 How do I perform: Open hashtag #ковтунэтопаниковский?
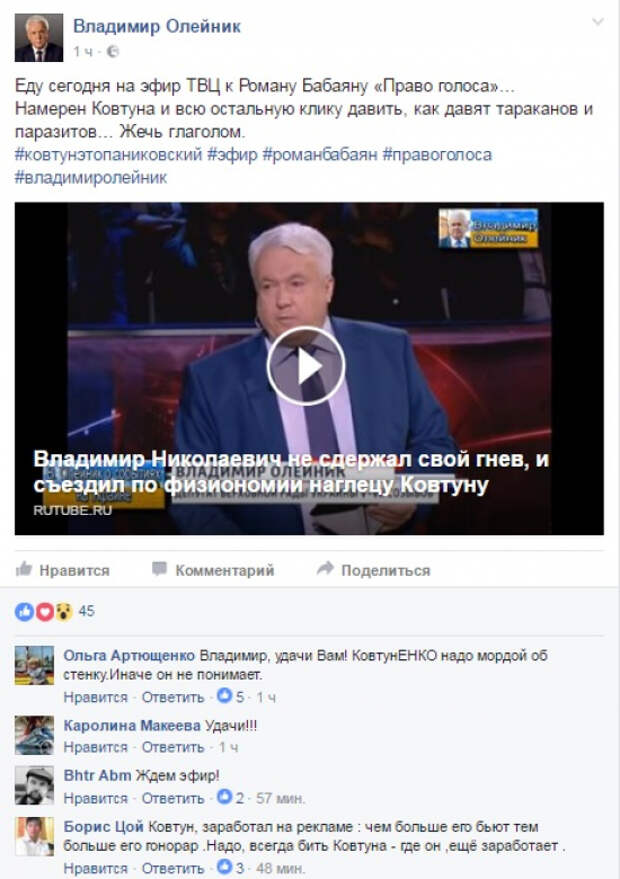coord(108,155)
